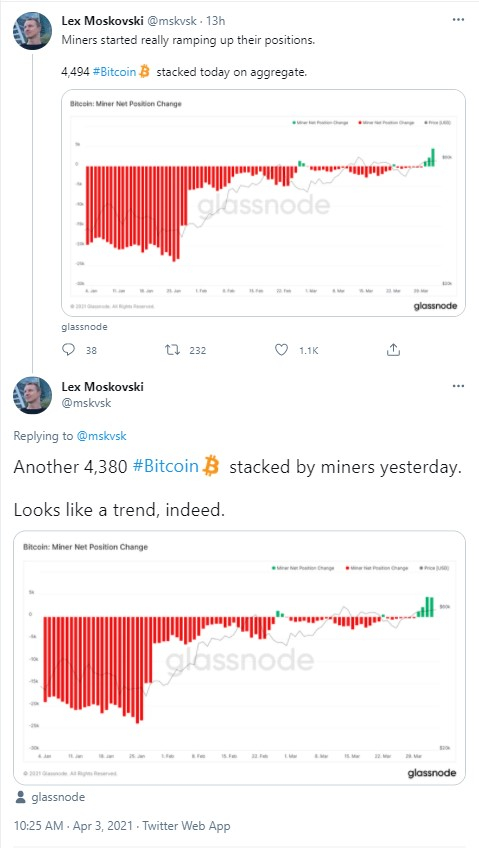The height and width of the screenshot is (848, 479).
Task: Open the second glassnode chart image
Action: (239, 658)
